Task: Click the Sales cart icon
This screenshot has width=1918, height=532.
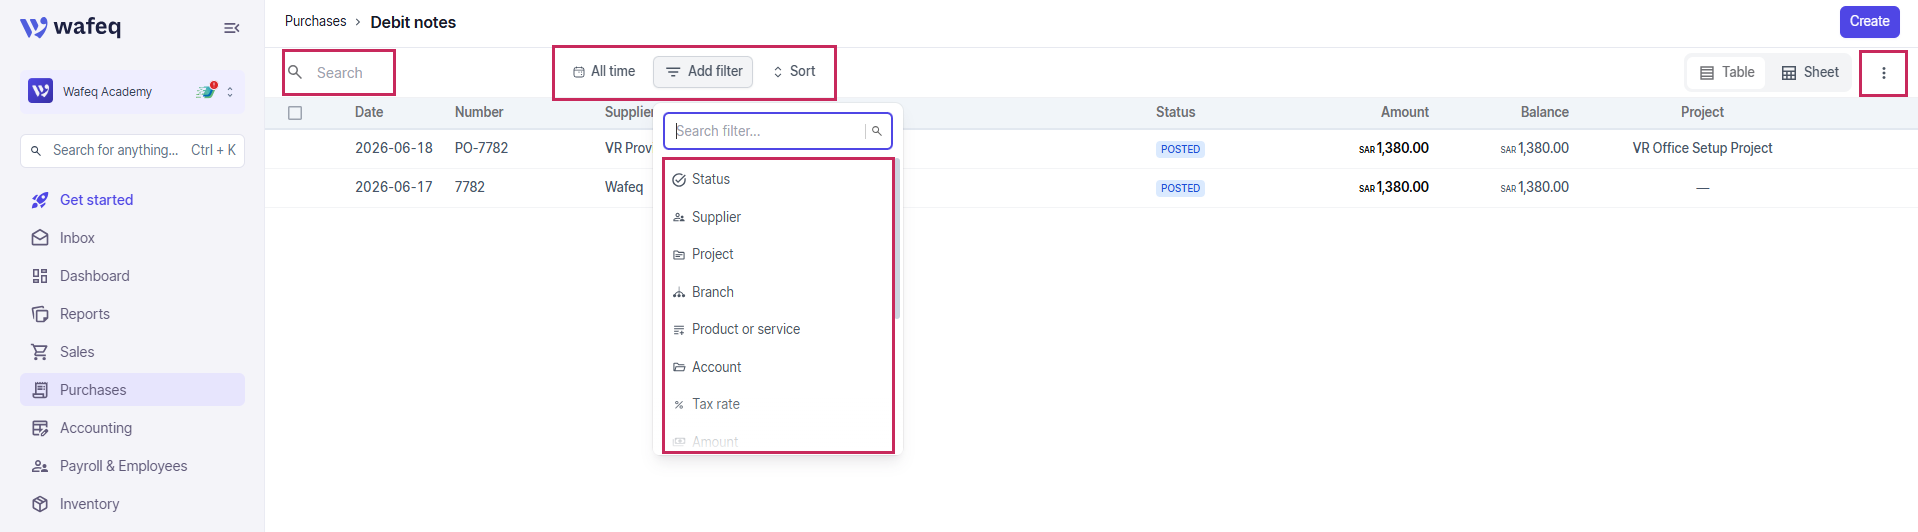Action: coord(40,352)
